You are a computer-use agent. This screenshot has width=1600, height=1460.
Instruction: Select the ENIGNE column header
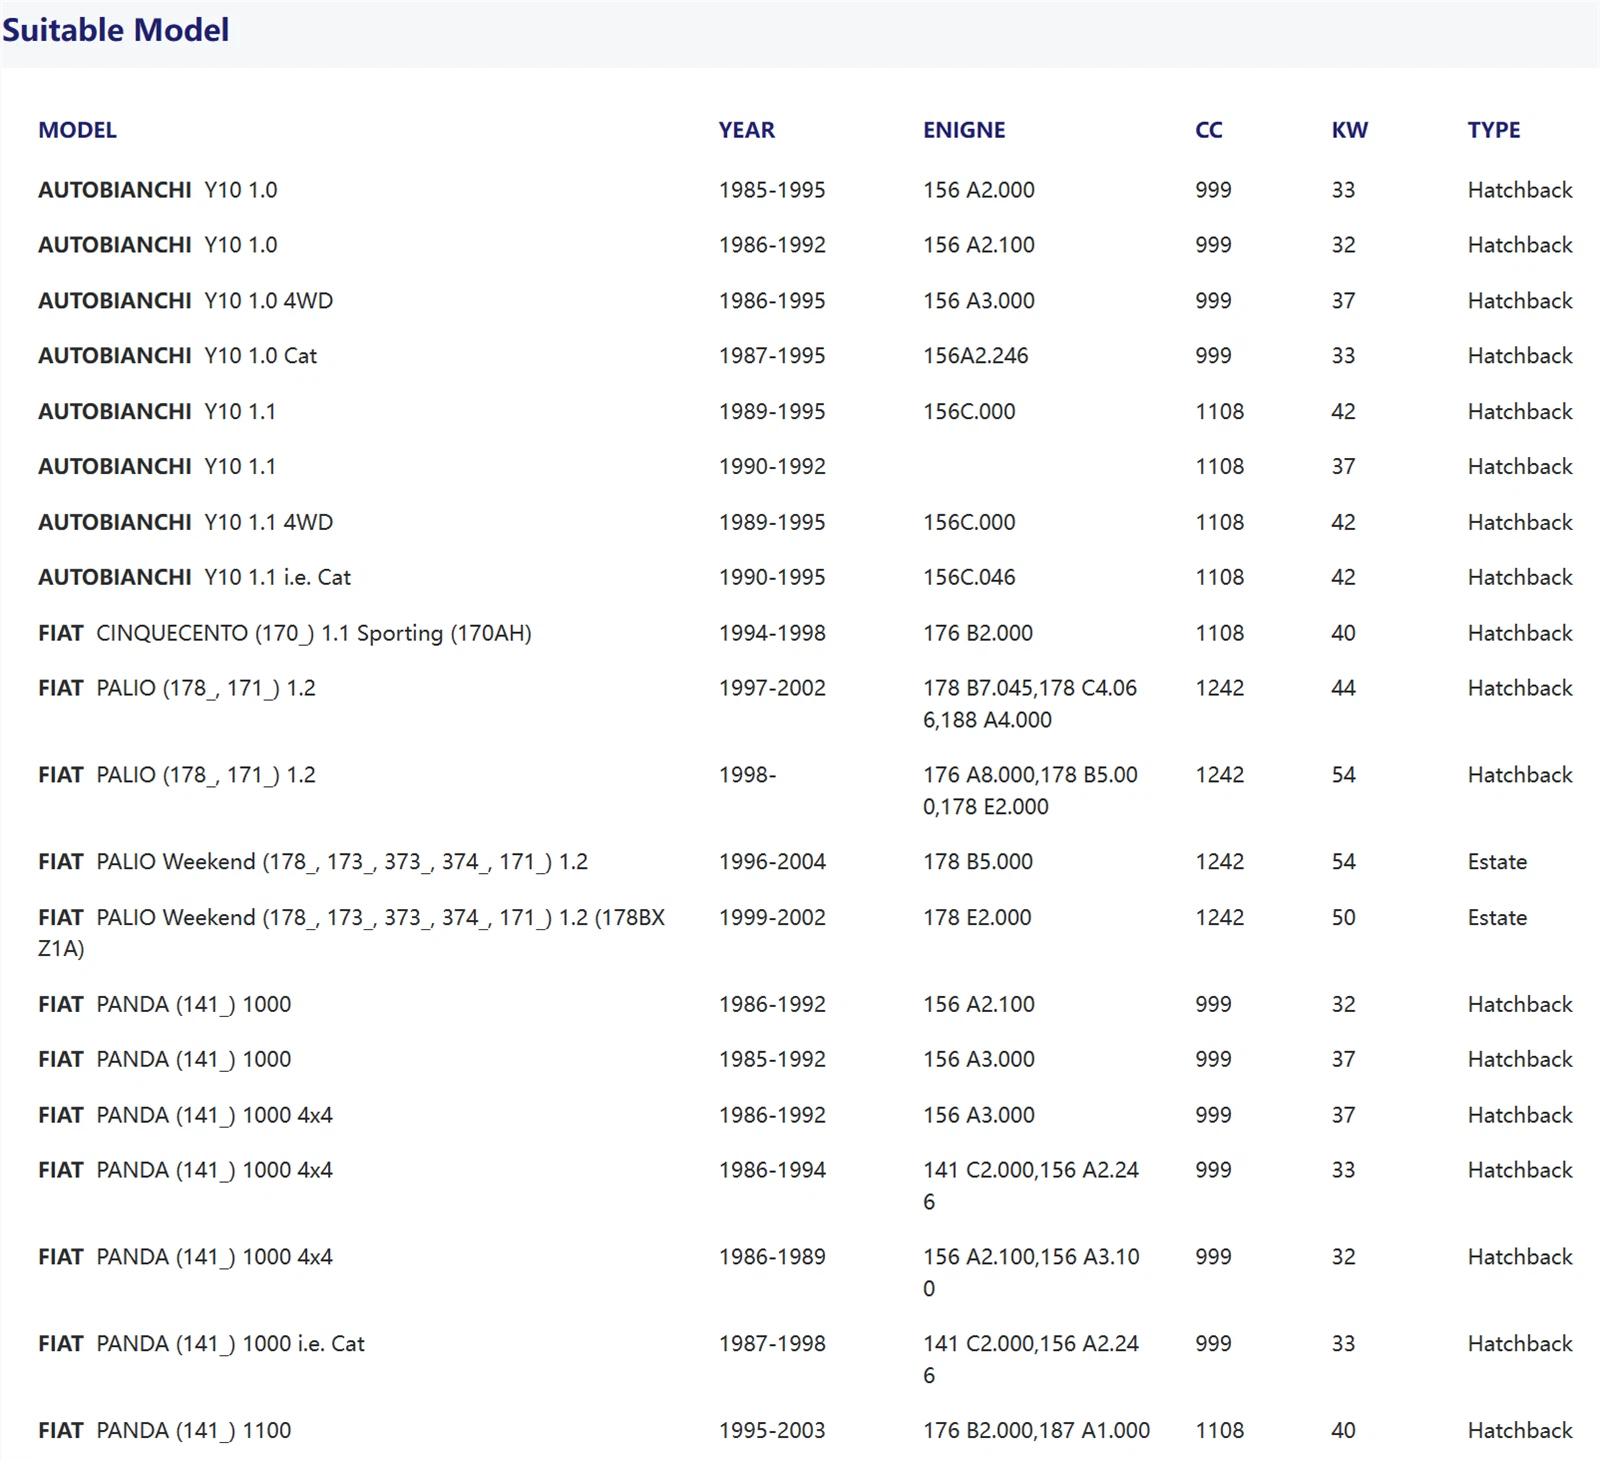(964, 130)
